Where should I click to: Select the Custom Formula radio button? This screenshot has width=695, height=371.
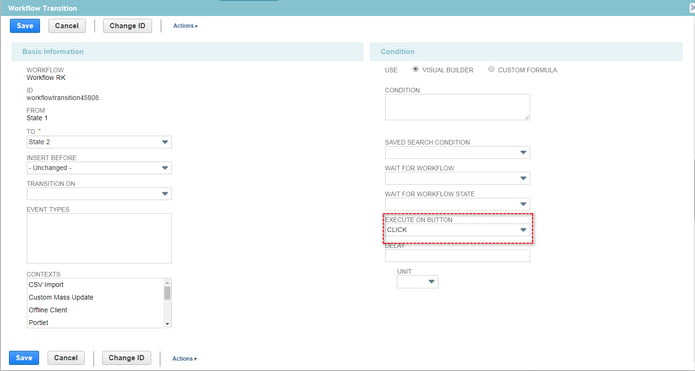tap(491, 69)
